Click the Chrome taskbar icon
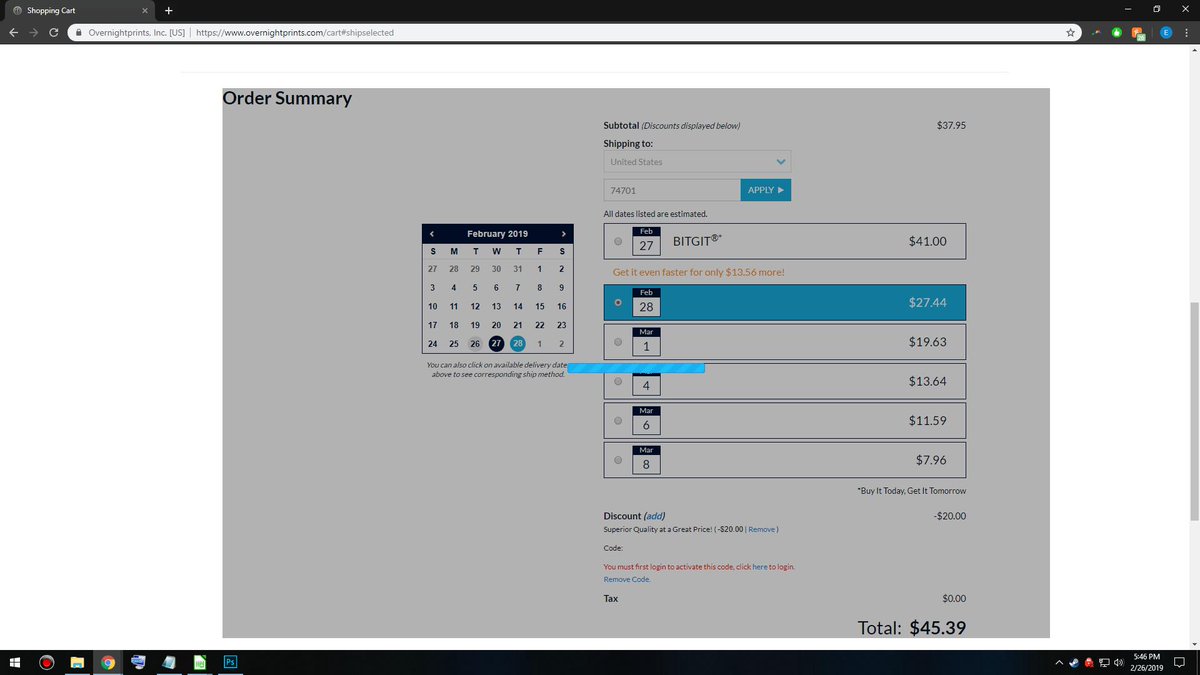The width and height of the screenshot is (1200, 675). 108,662
